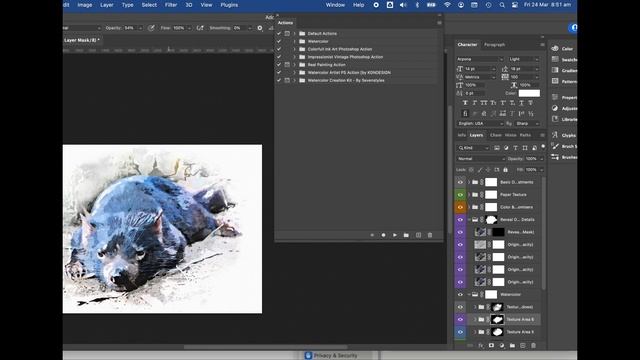Open the Brush Settings panel icon

pos(555,146)
